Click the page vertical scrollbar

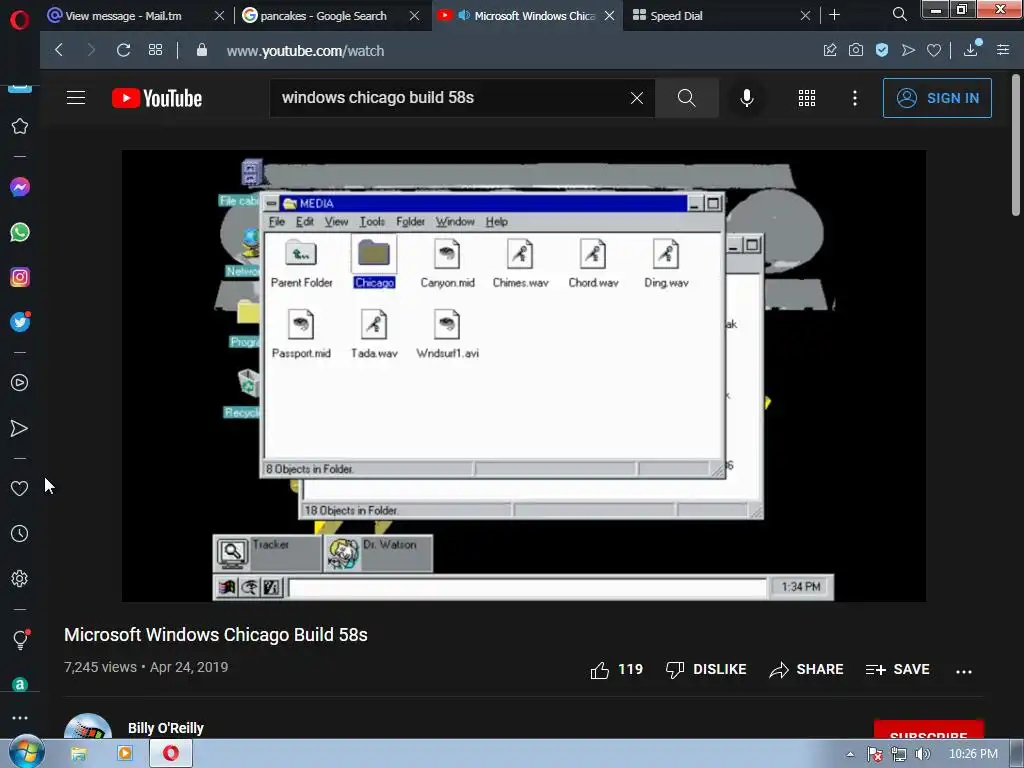[1016, 145]
